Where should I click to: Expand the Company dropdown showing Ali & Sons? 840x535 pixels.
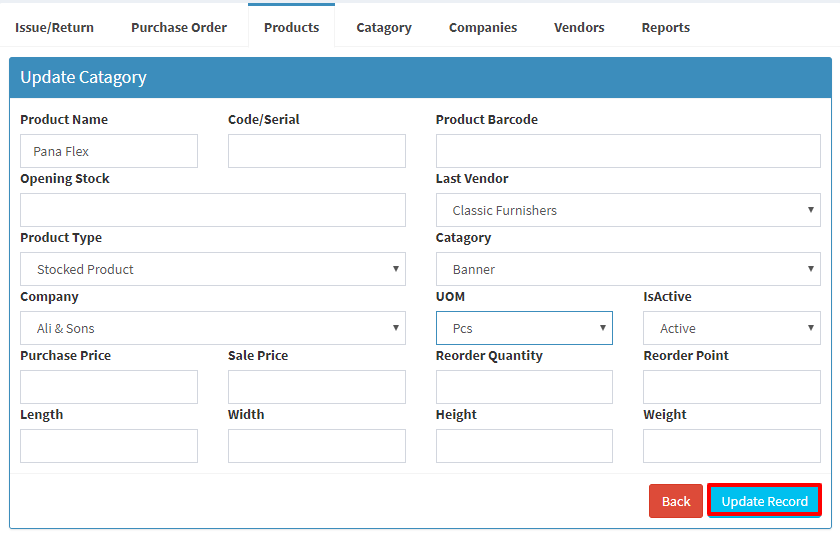(213, 328)
